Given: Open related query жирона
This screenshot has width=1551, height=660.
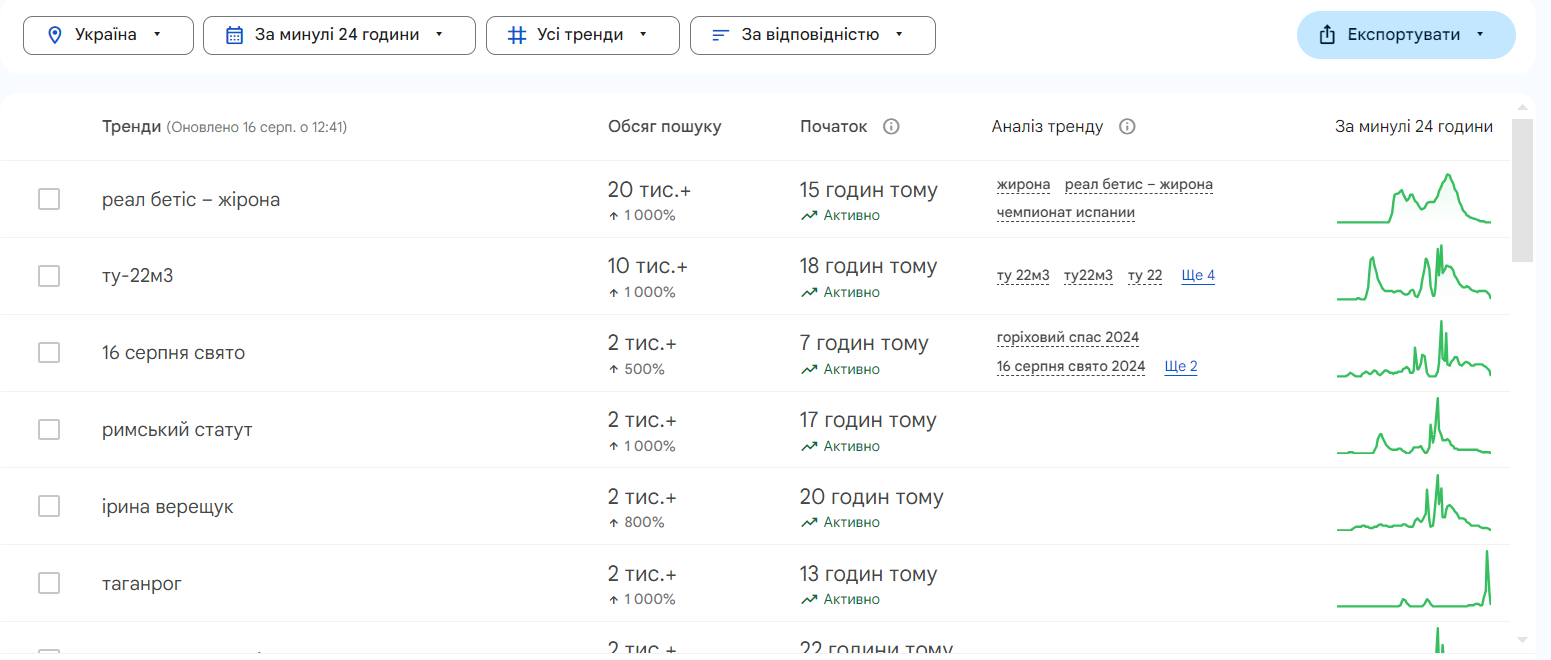Looking at the screenshot, I should pyautogui.click(x=1023, y=185).
